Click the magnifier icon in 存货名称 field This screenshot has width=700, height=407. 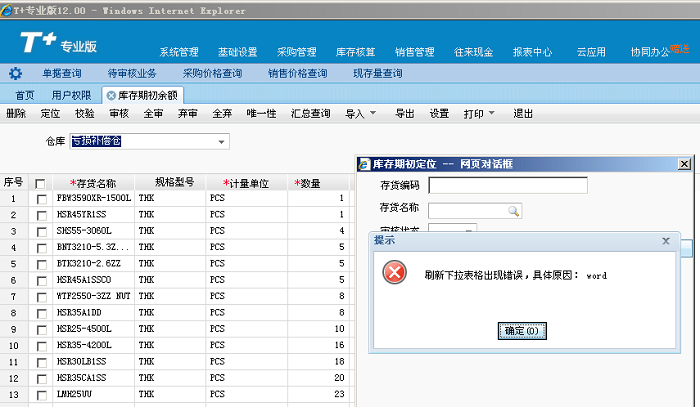tap(513, 211)
